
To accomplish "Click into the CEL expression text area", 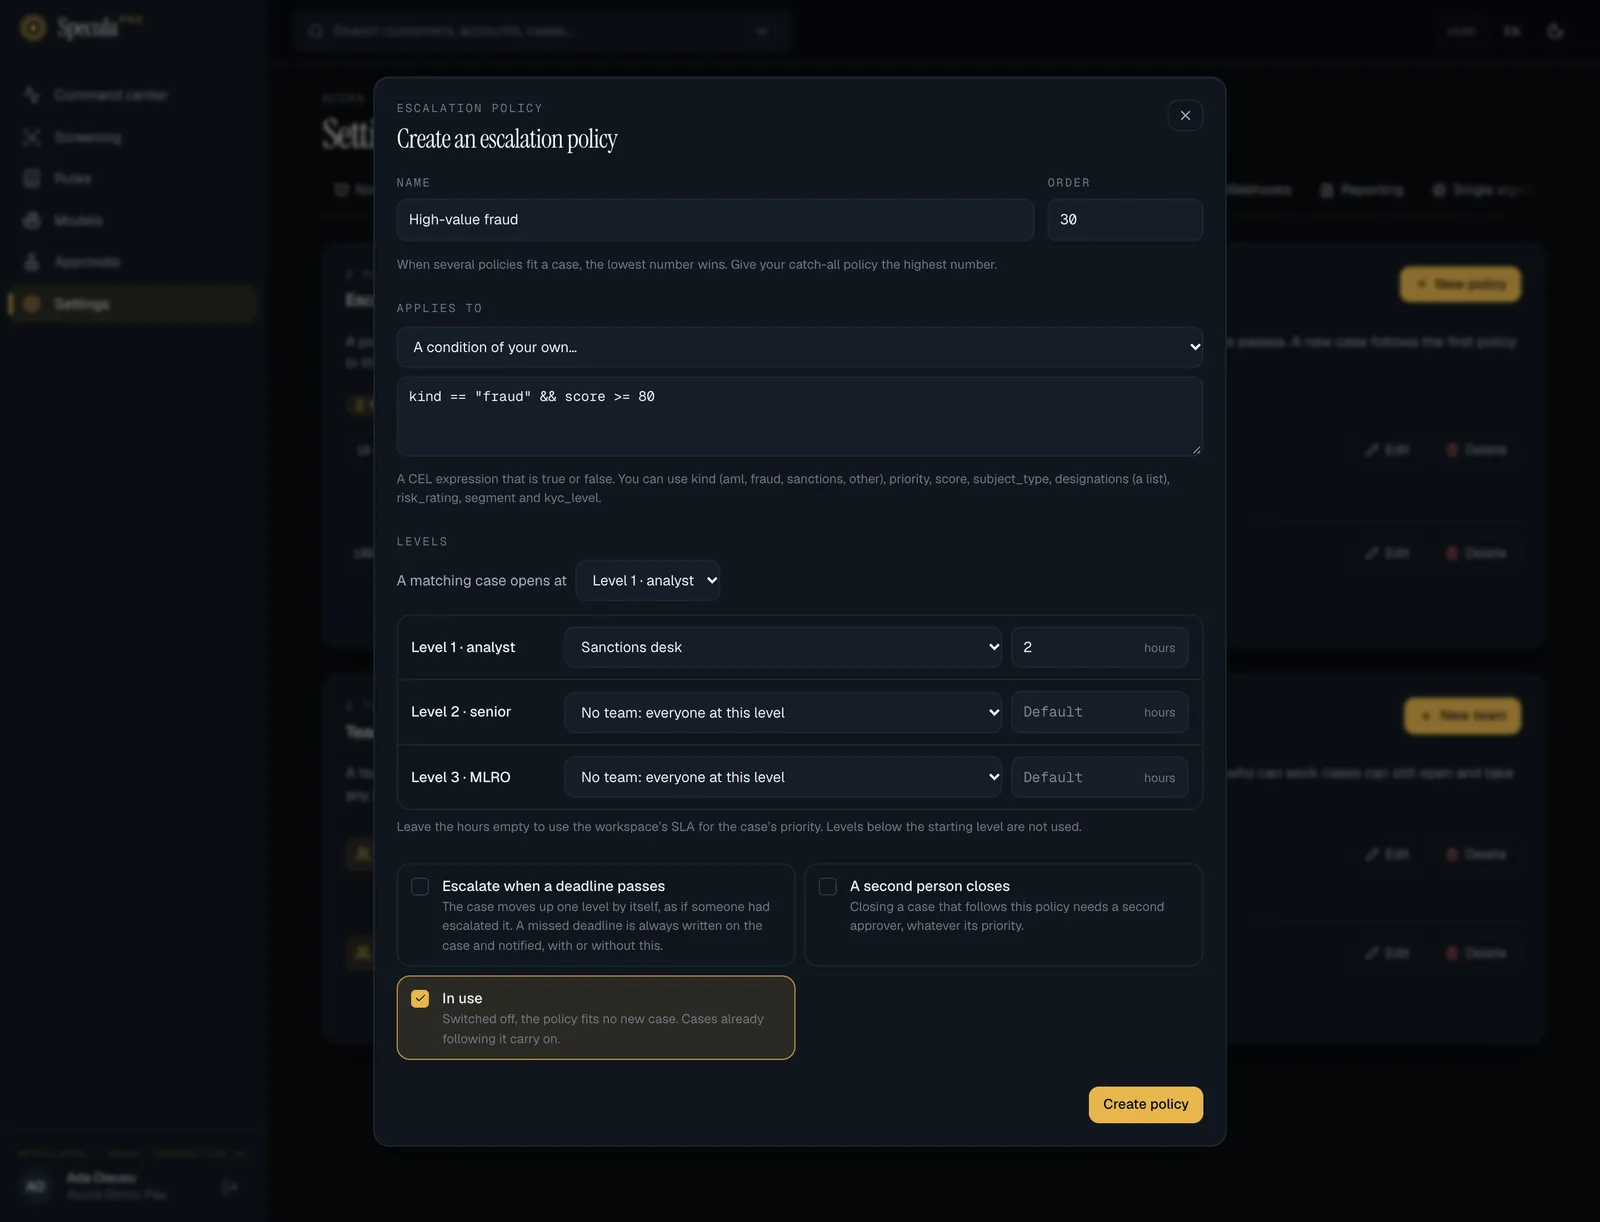I will (x=799, y=416).
